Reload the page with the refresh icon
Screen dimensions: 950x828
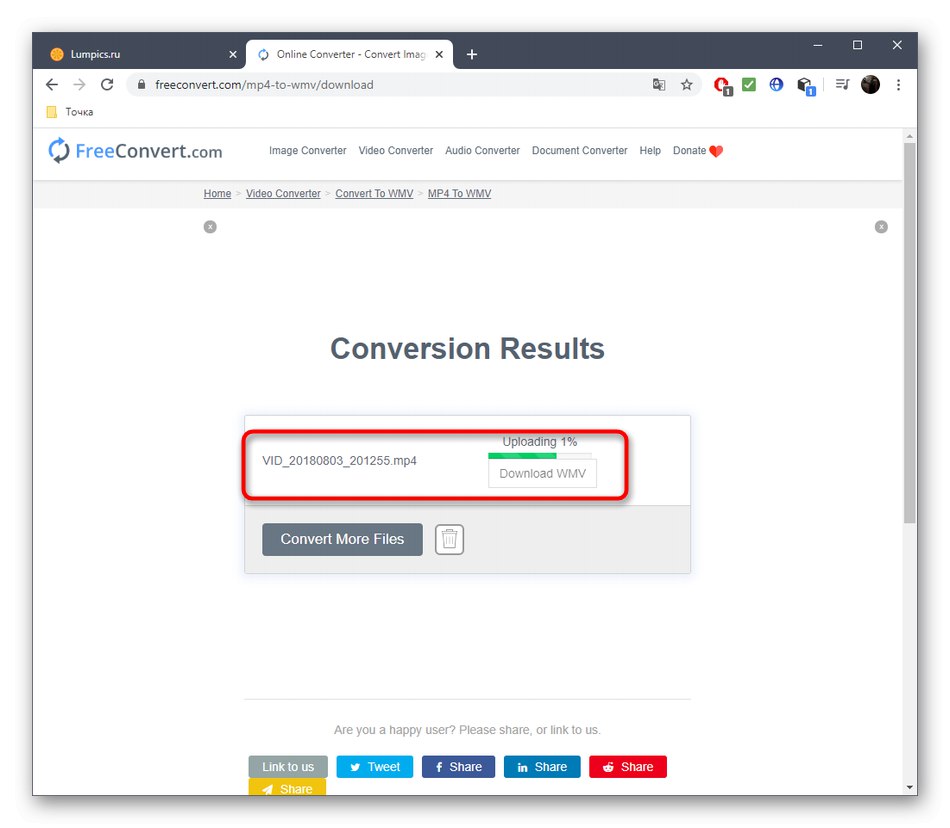107,85
